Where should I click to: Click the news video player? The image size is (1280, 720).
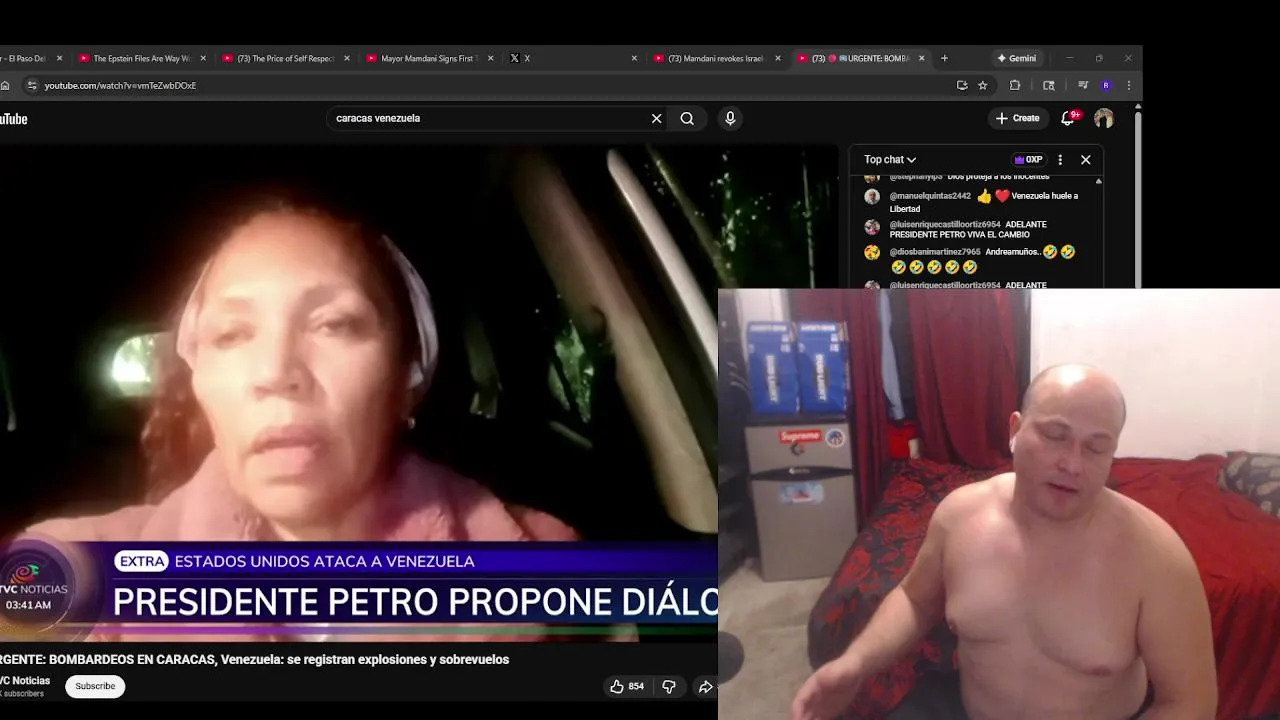coord(359,394)
